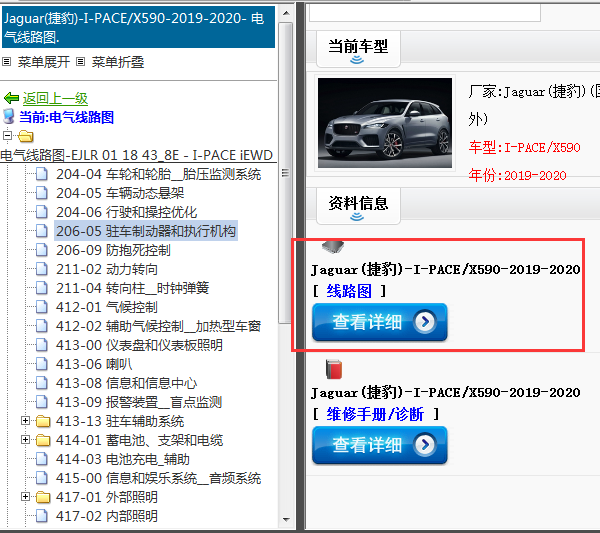This screenshot has height=533, width=600.
Task: Click the 417-01 外部照明 folder icon
Action: [43, 497]
